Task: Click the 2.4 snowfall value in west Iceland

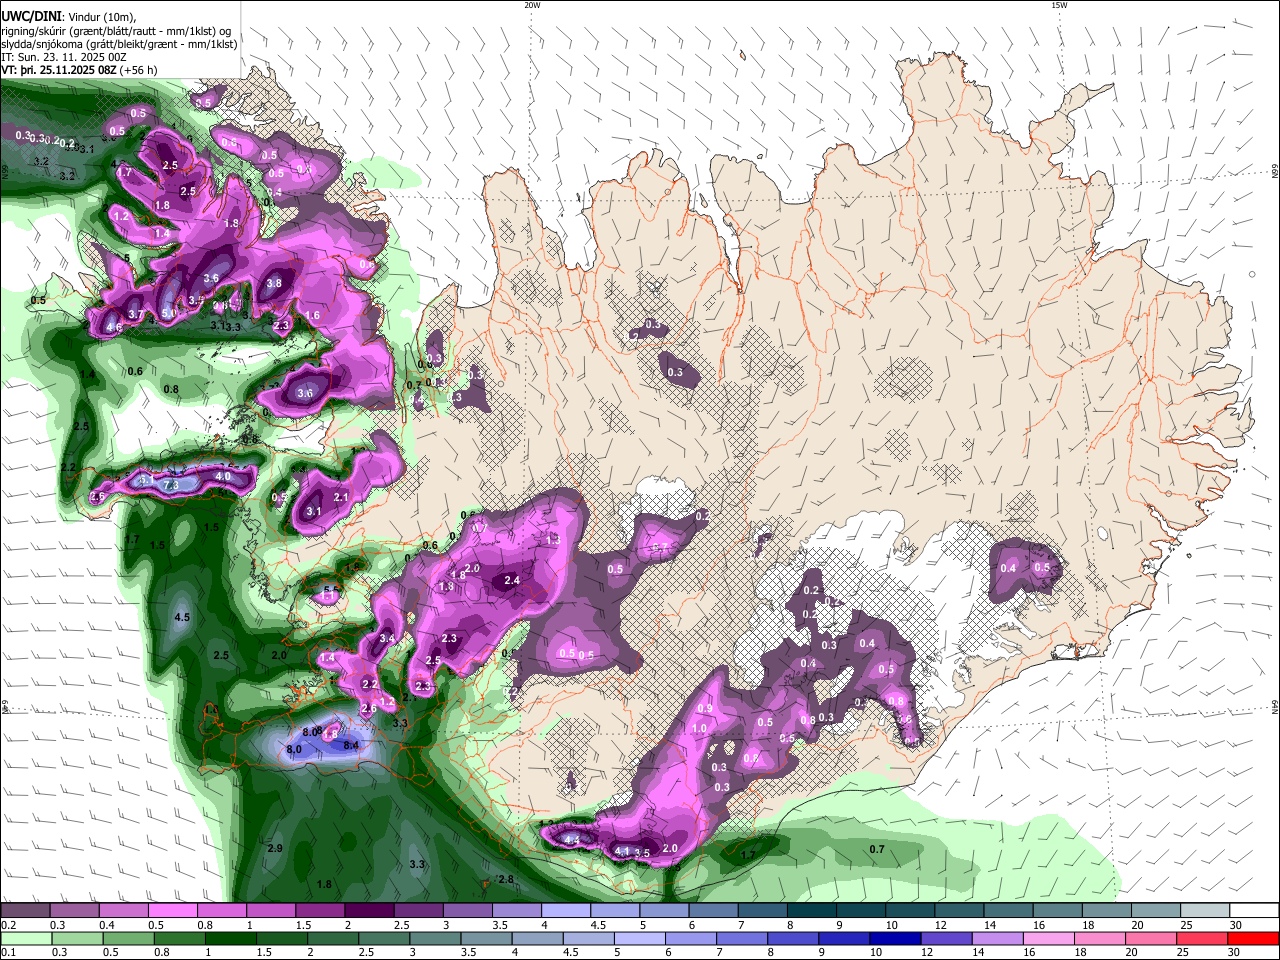Action: click(x=512, y=580)
